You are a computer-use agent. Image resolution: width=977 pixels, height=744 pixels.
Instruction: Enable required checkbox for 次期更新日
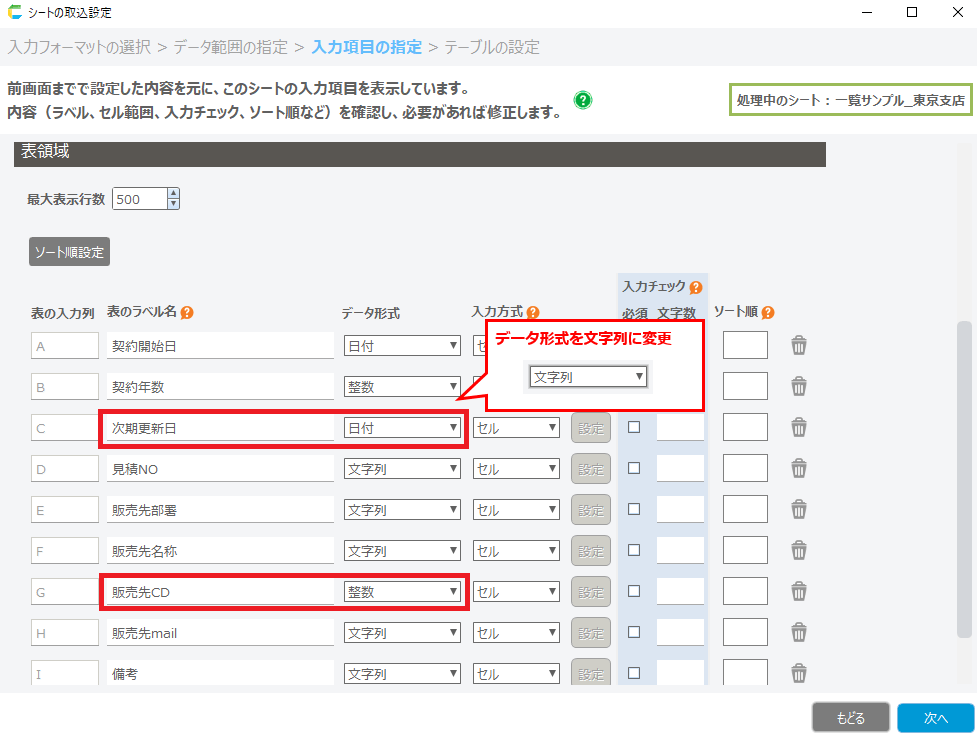pos(633,427)
